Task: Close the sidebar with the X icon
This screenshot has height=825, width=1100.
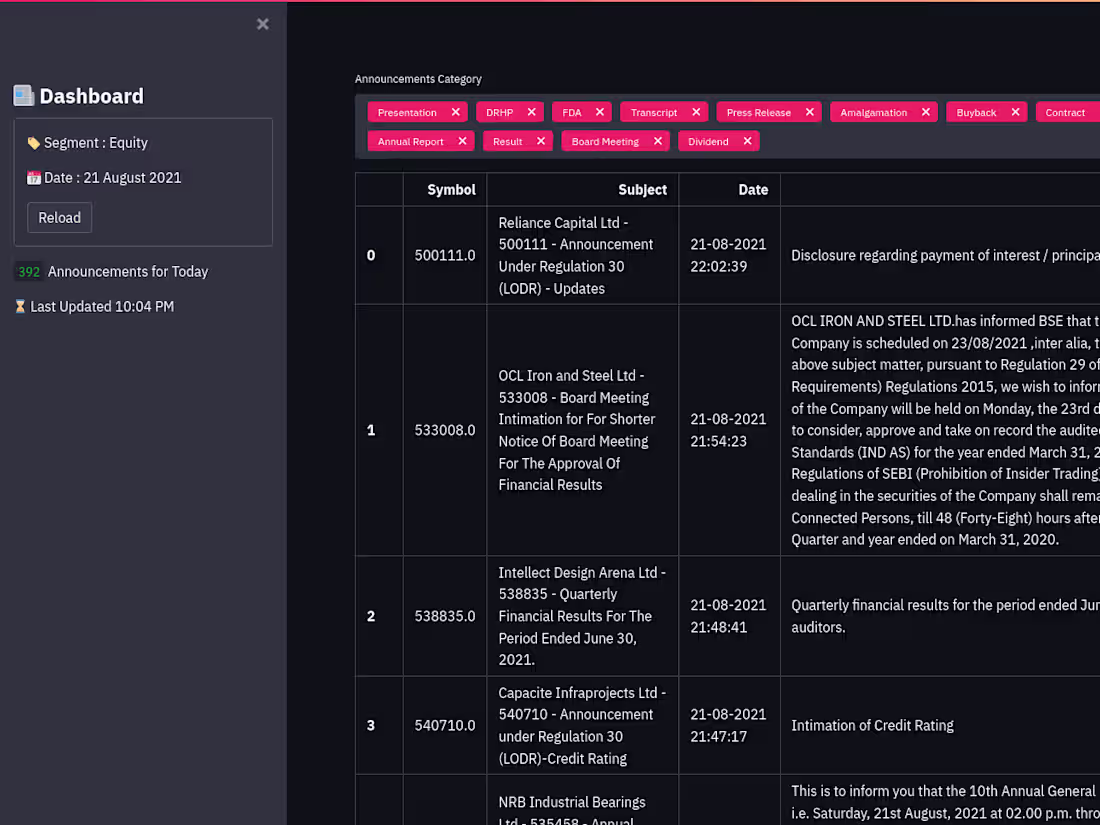Action: tap(262, 24)
